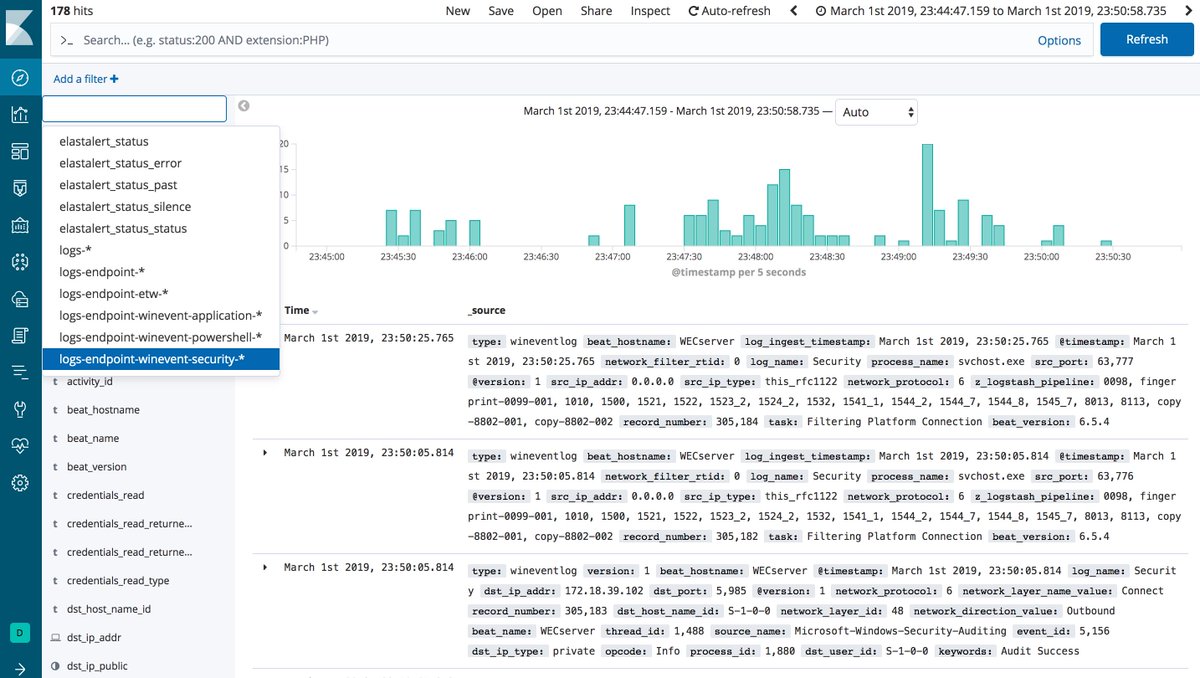The height and width of the screenshot is (678, 1200).
Task: Select the logs-endpoint-* index pattern
Action: (161, 272)
